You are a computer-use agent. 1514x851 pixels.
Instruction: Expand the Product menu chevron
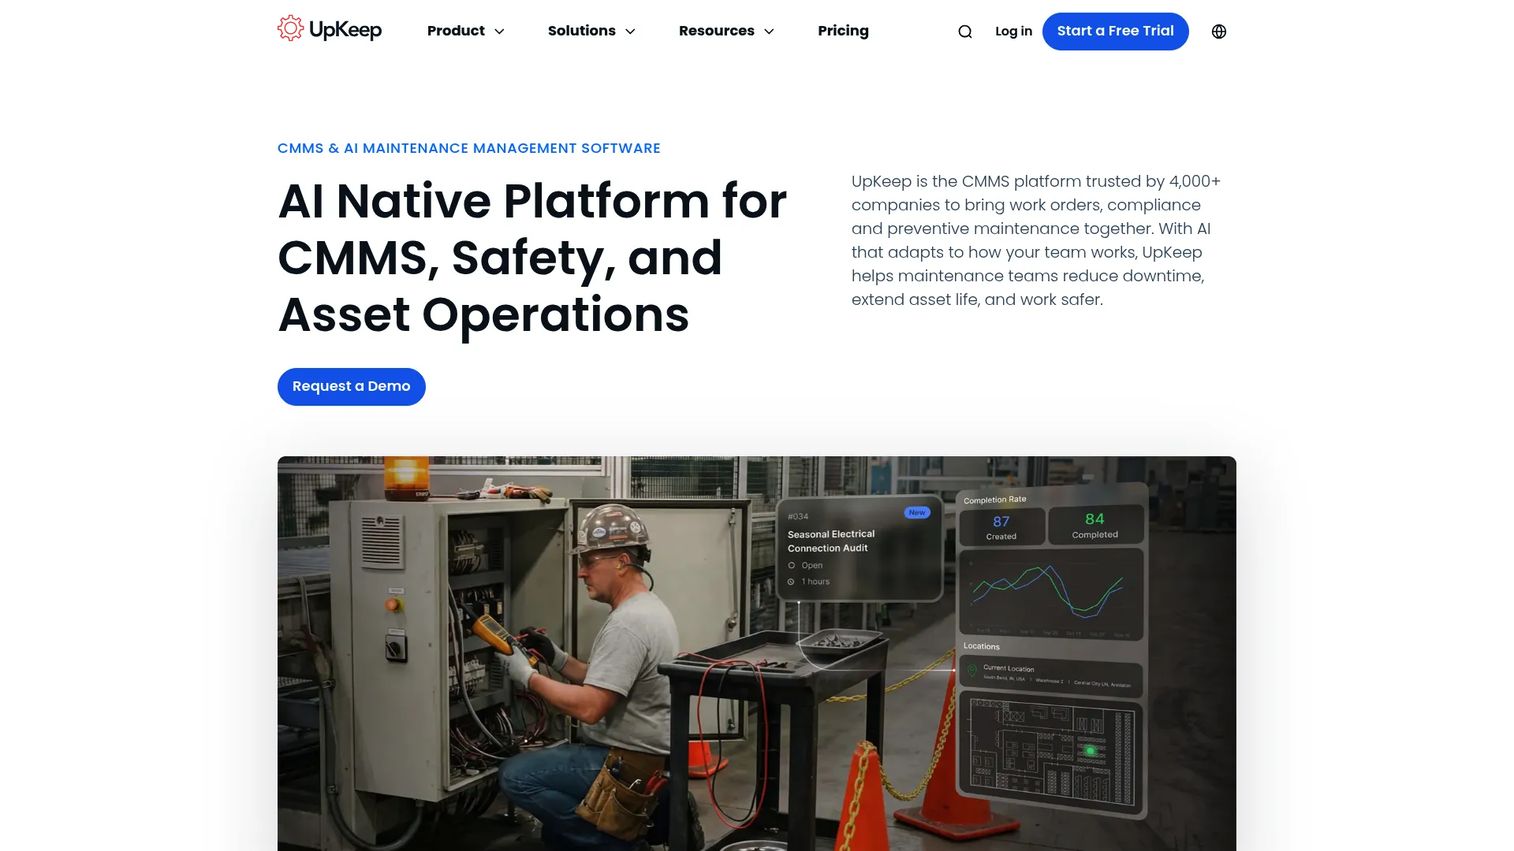[499, 31]
